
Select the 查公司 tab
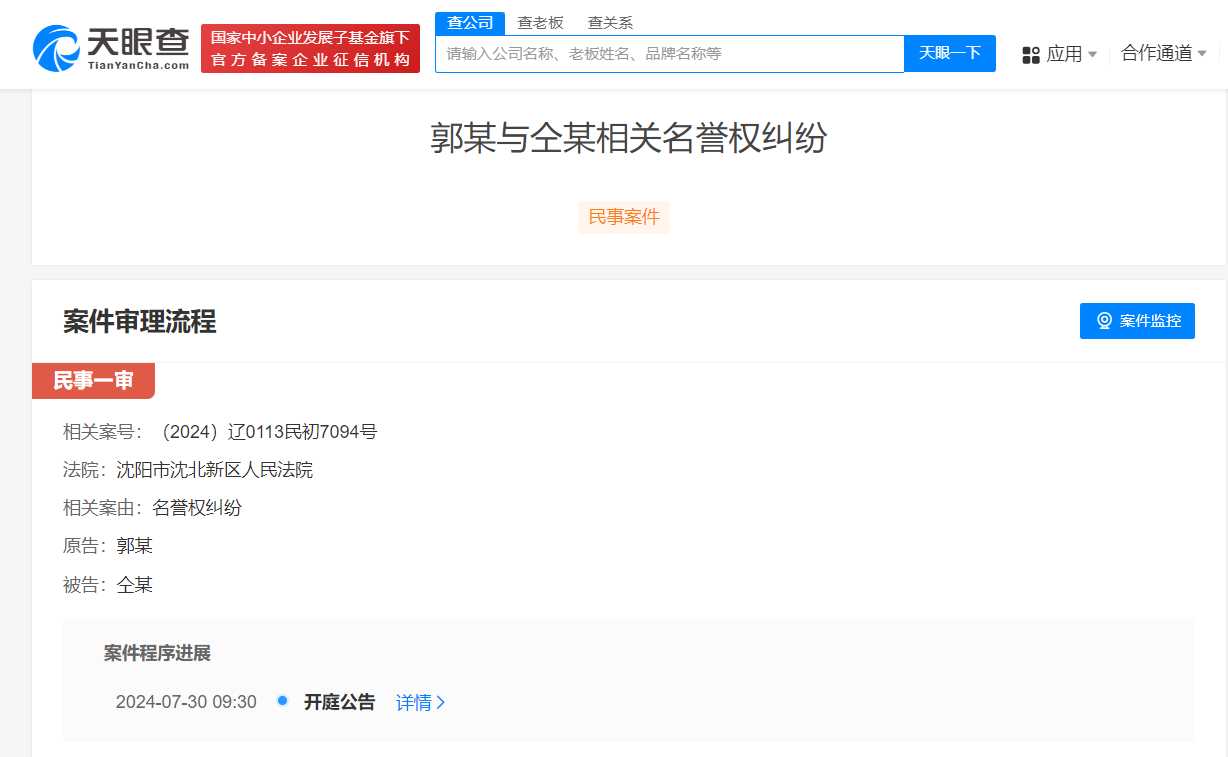tap(470, 21)
